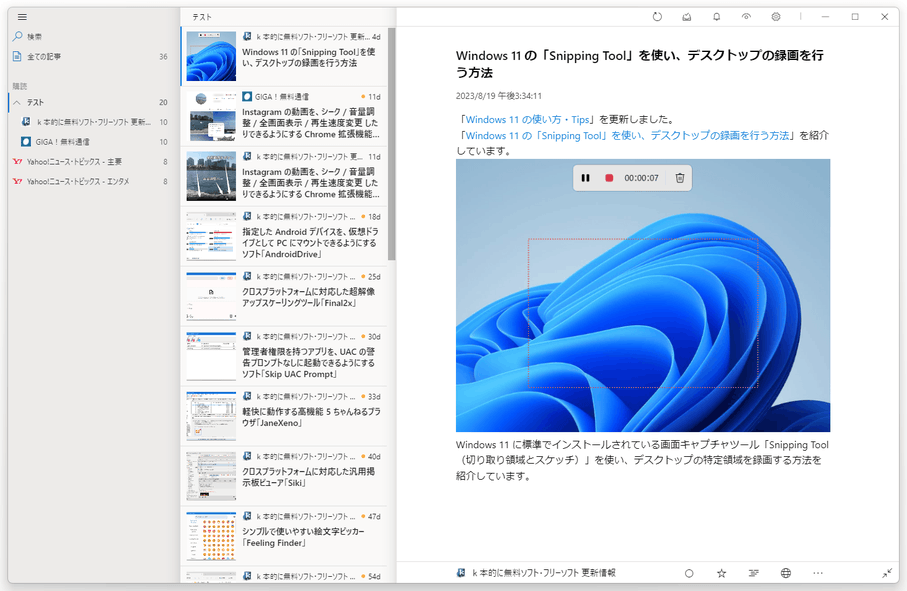Click the k icon beside bottom feed name
The width and height of the screenshot is (907, 591).
click(x=461, y=573)
